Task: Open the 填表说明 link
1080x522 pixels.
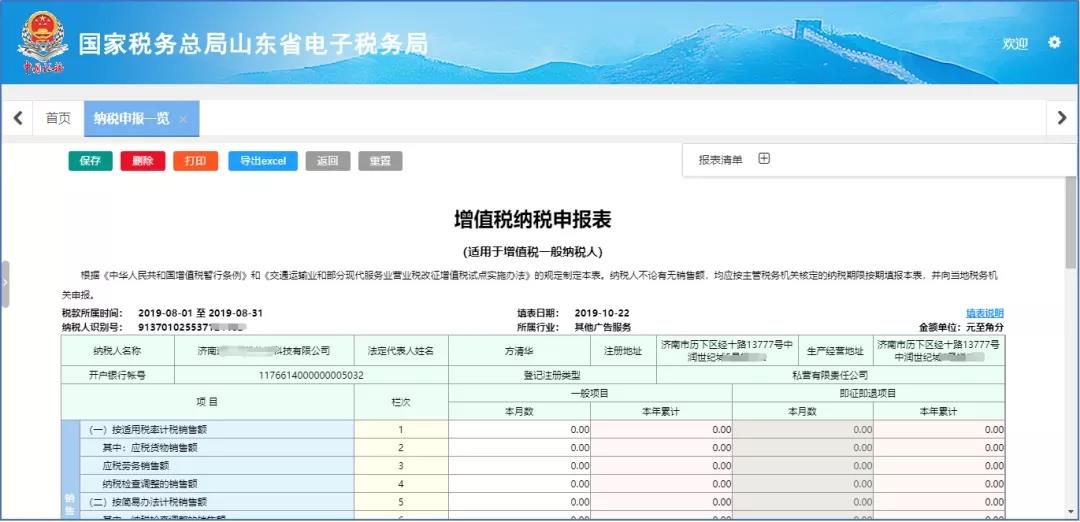Action: point(985,313)
